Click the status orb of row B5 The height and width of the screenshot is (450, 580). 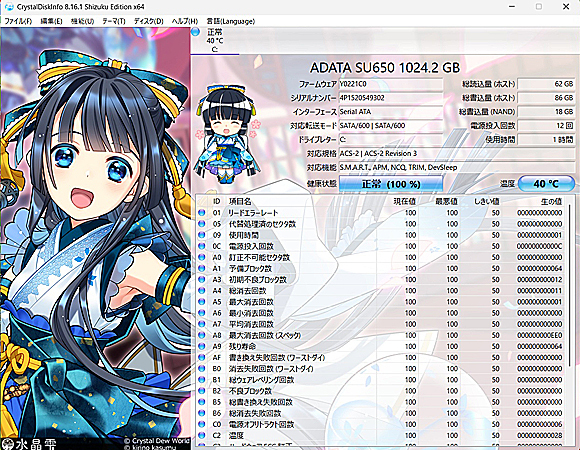click(202, 402)
